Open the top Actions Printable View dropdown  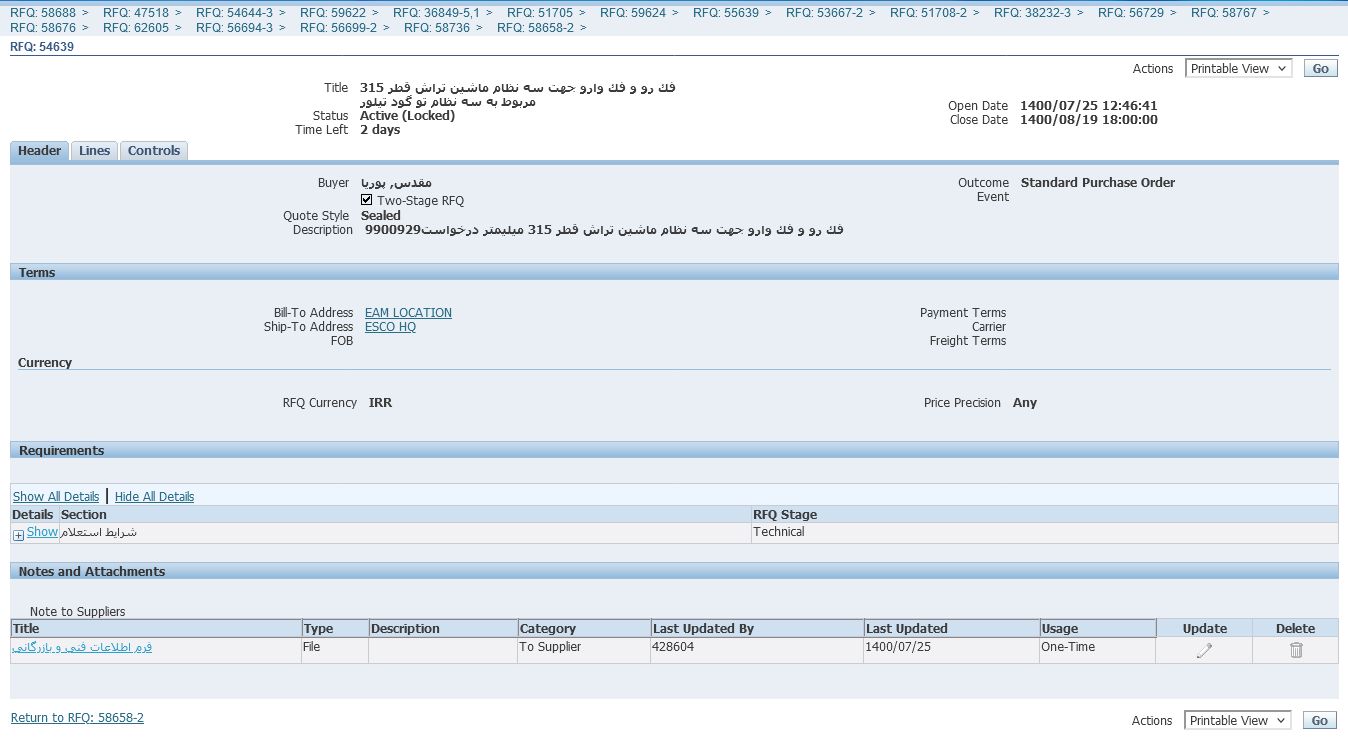(x=1239, y=69)
